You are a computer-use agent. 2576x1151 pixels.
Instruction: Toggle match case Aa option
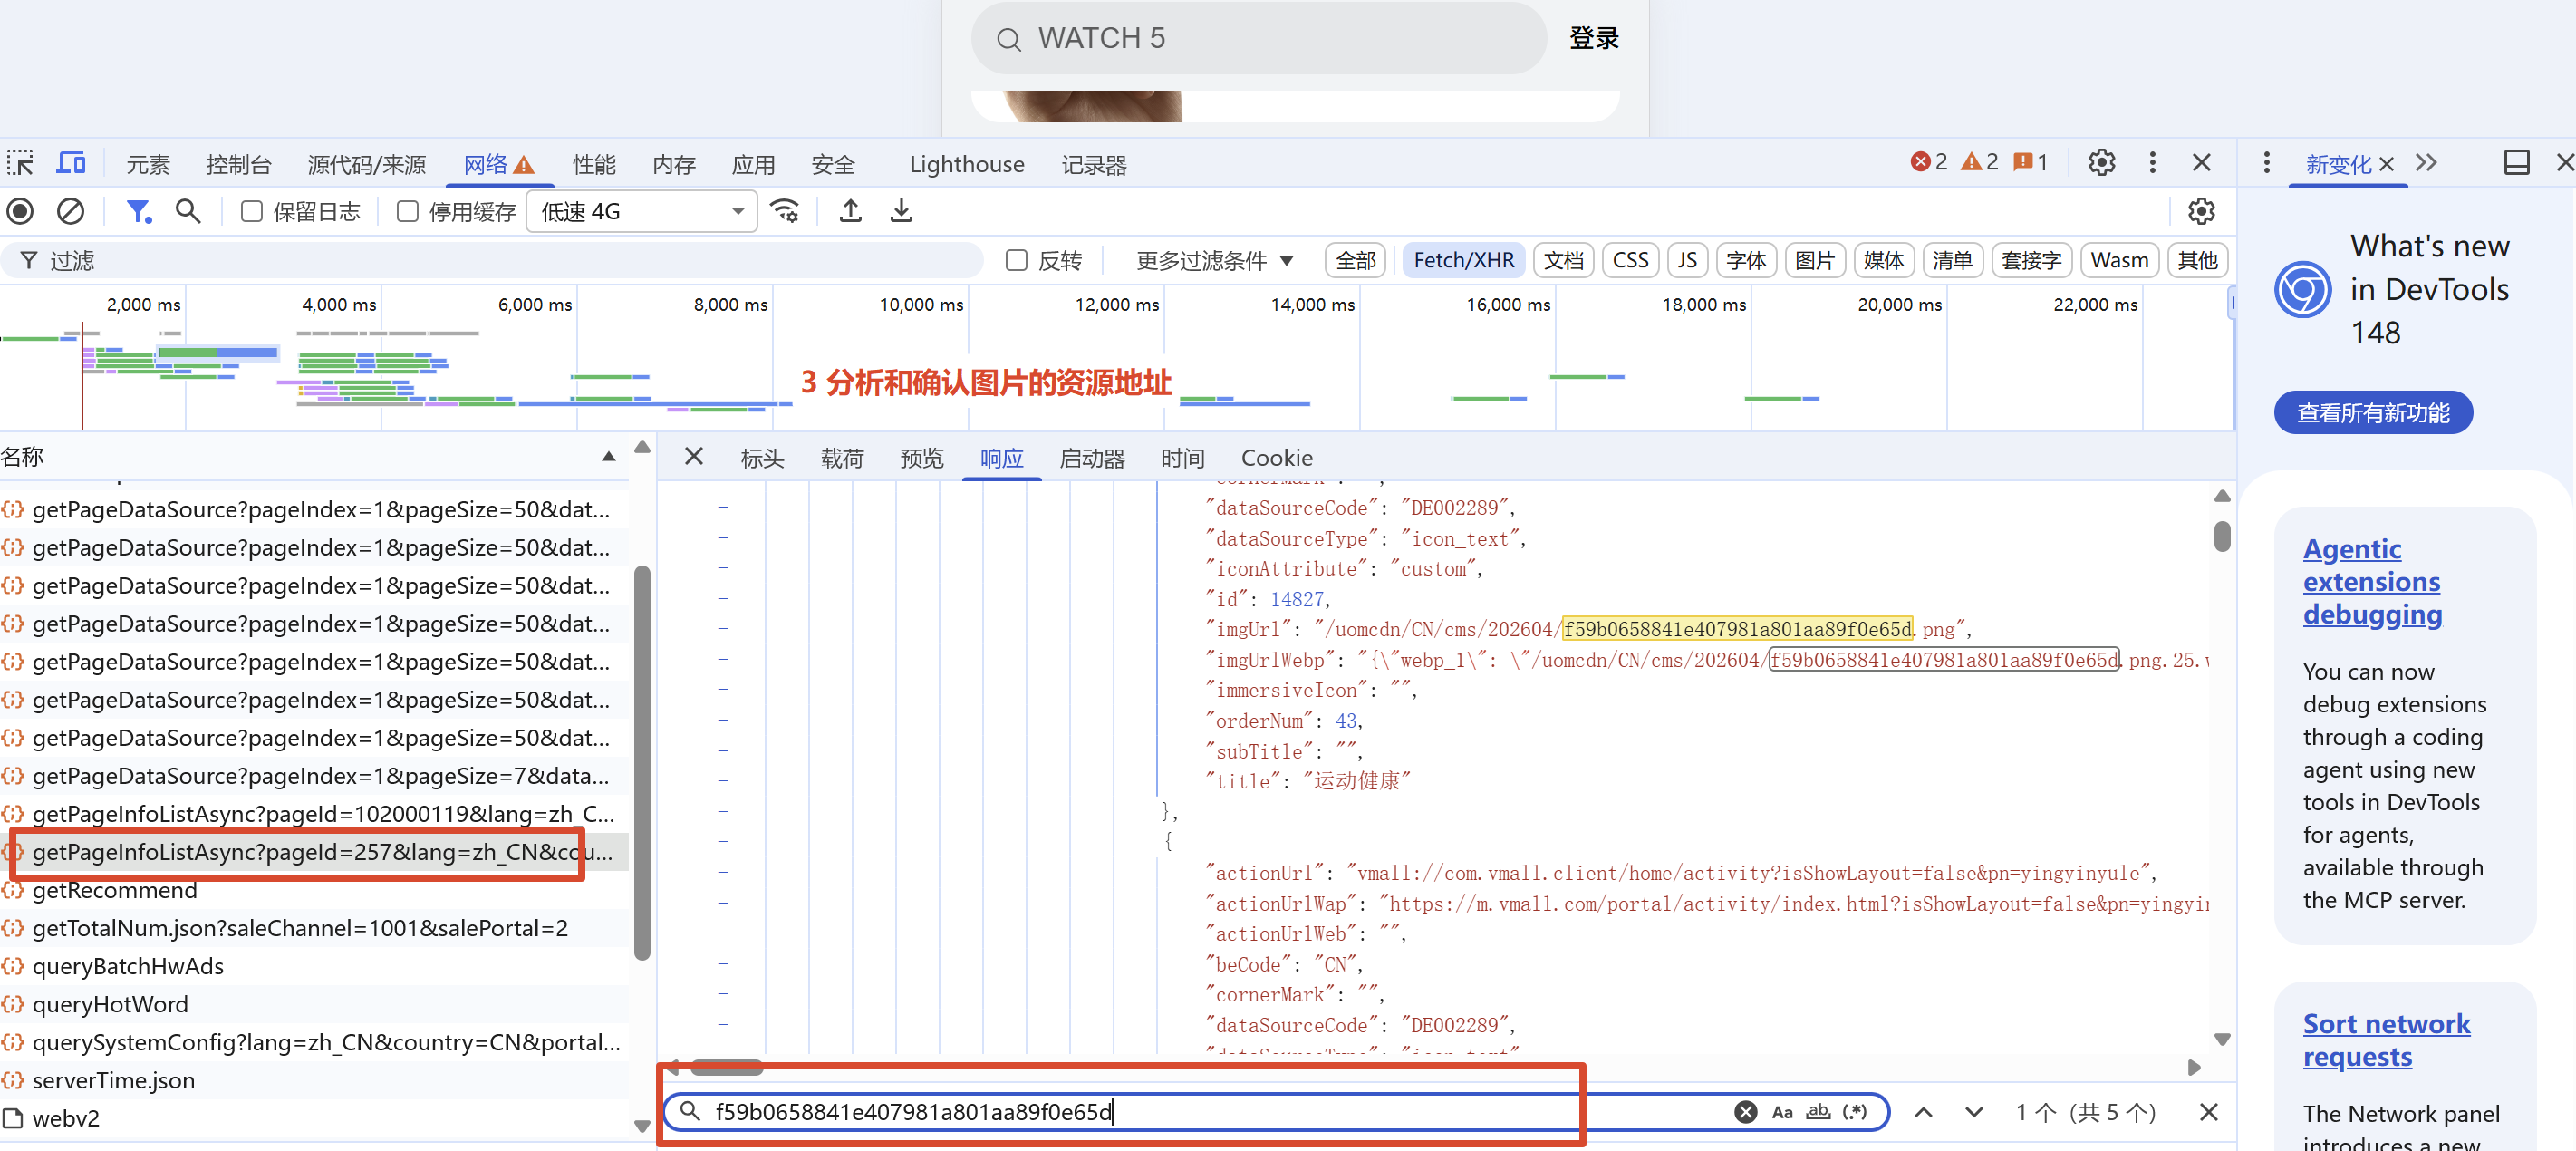(1782, 1112)
